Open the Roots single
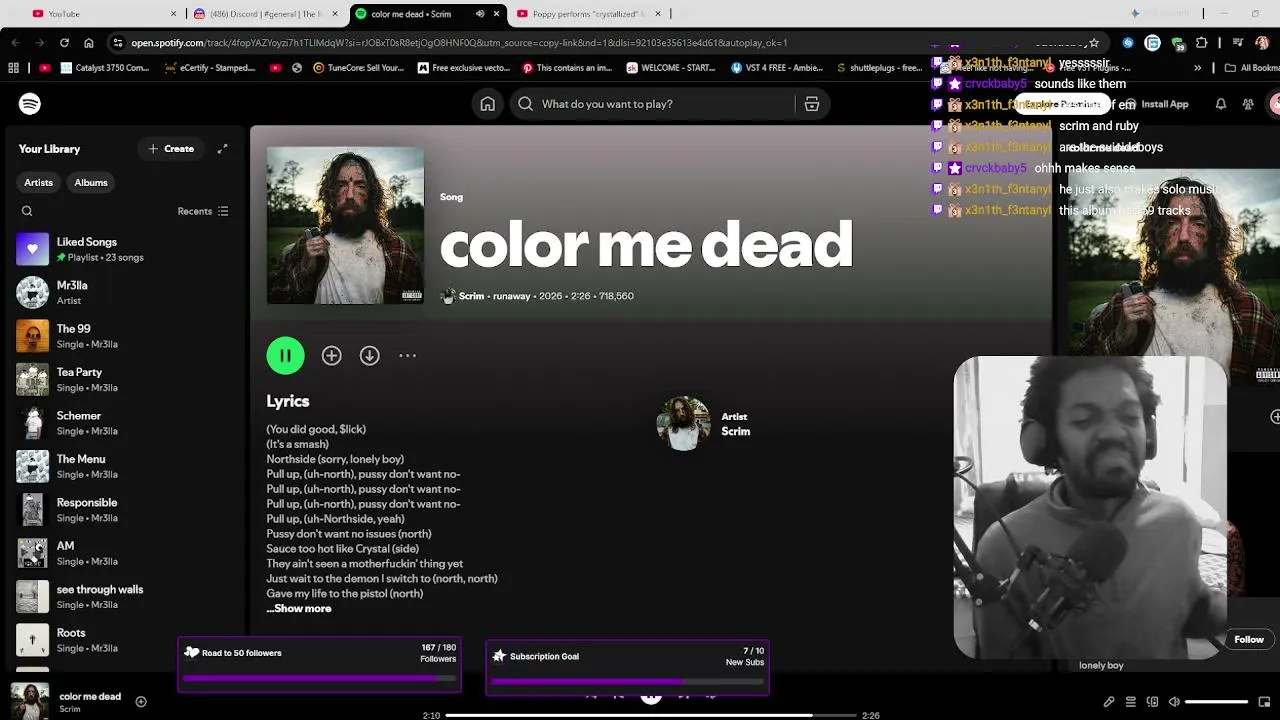Screen dimensions: 1280x720 (123, 640)
